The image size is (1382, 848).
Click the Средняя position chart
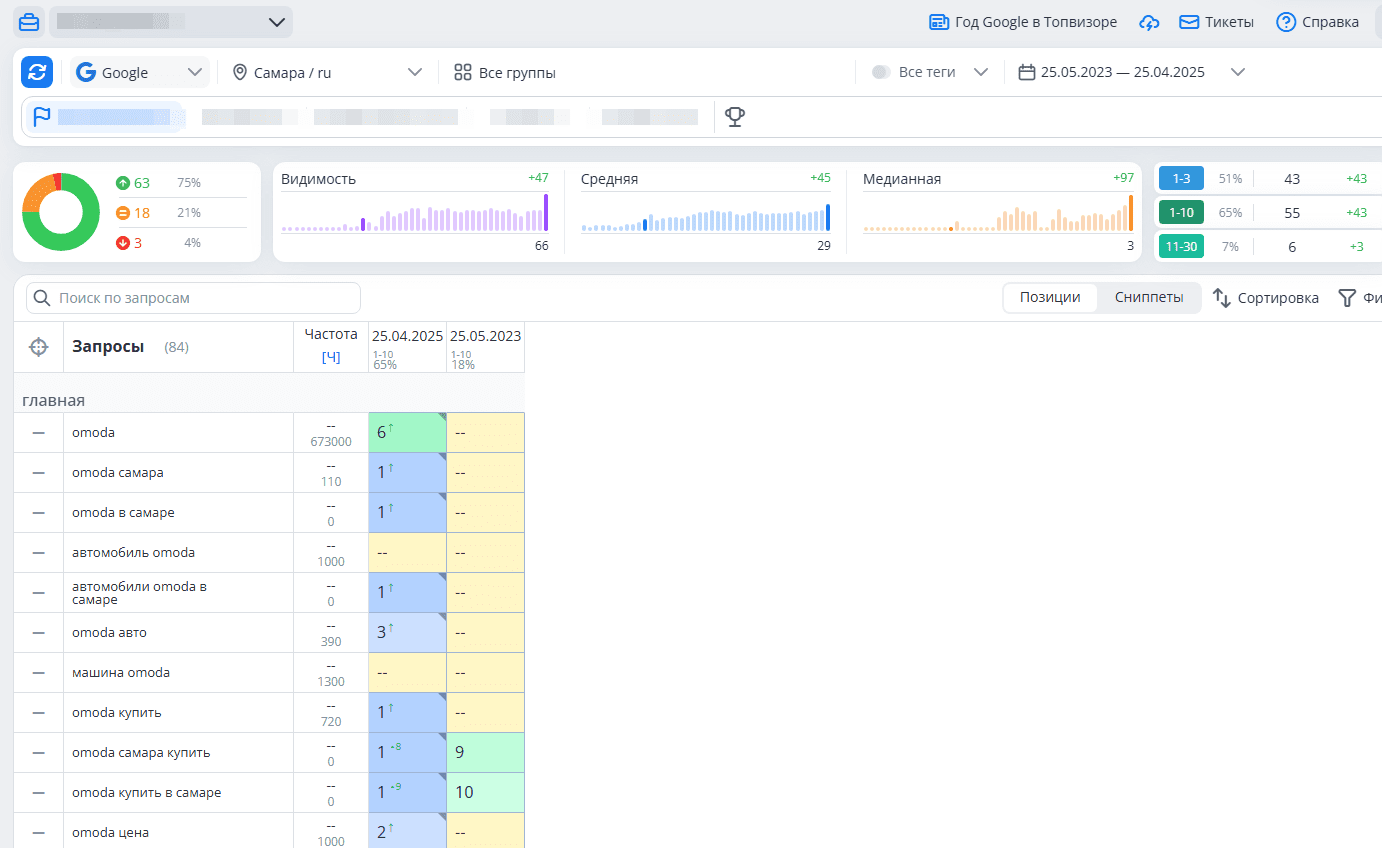[706, 212]
